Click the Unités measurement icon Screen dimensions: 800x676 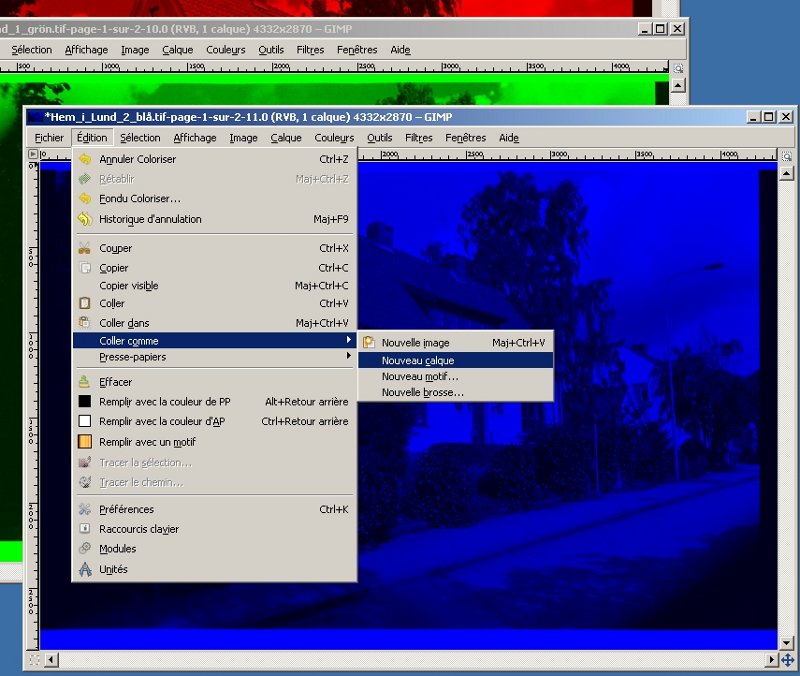[x=85, y=569]
